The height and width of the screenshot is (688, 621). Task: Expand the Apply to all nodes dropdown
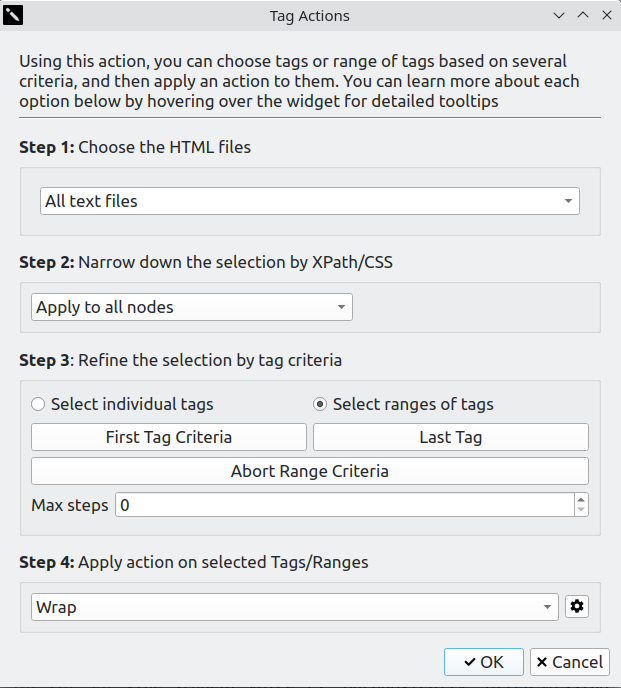click(191, 307)
